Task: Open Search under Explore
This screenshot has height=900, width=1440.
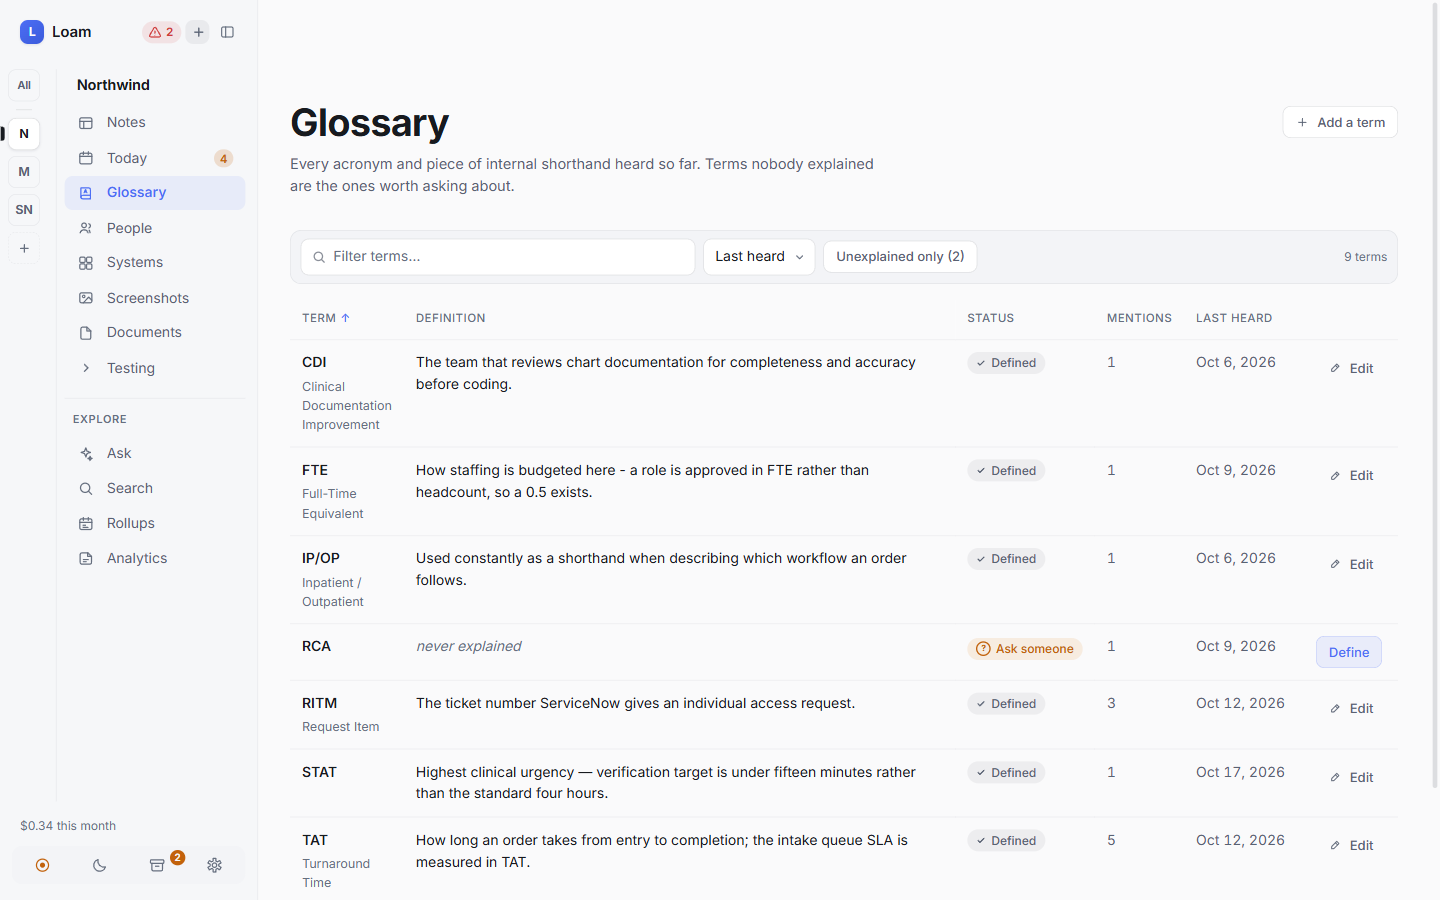Action: click(155, 488)
